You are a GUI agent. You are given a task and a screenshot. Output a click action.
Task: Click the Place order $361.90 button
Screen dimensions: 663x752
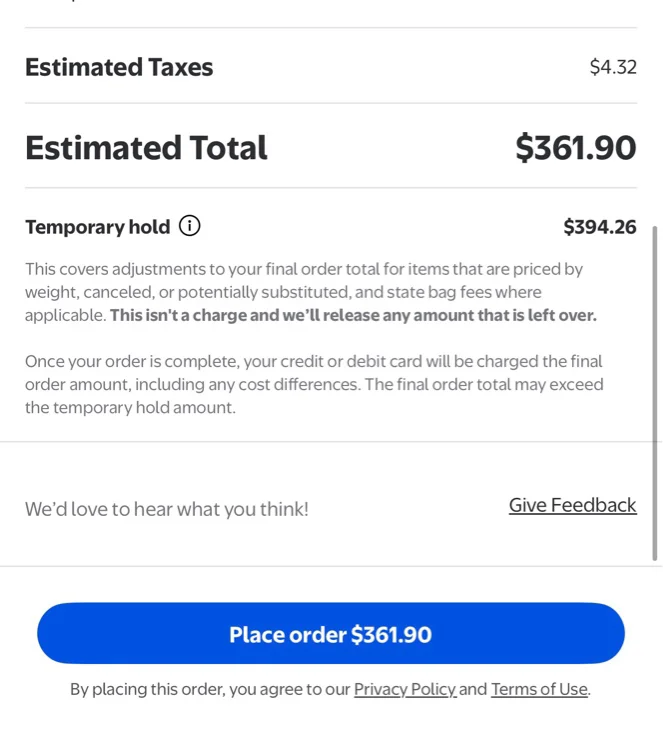(331, 633)
